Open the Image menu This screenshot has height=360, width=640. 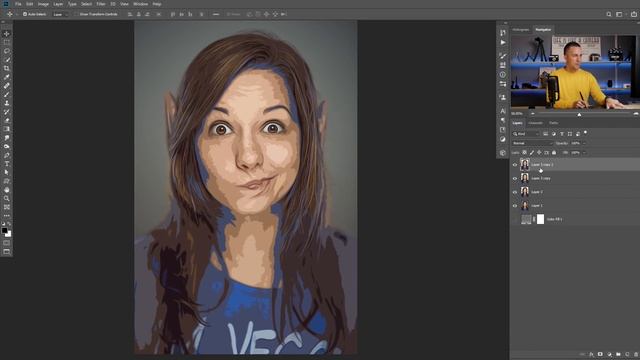tap(43, 4)
